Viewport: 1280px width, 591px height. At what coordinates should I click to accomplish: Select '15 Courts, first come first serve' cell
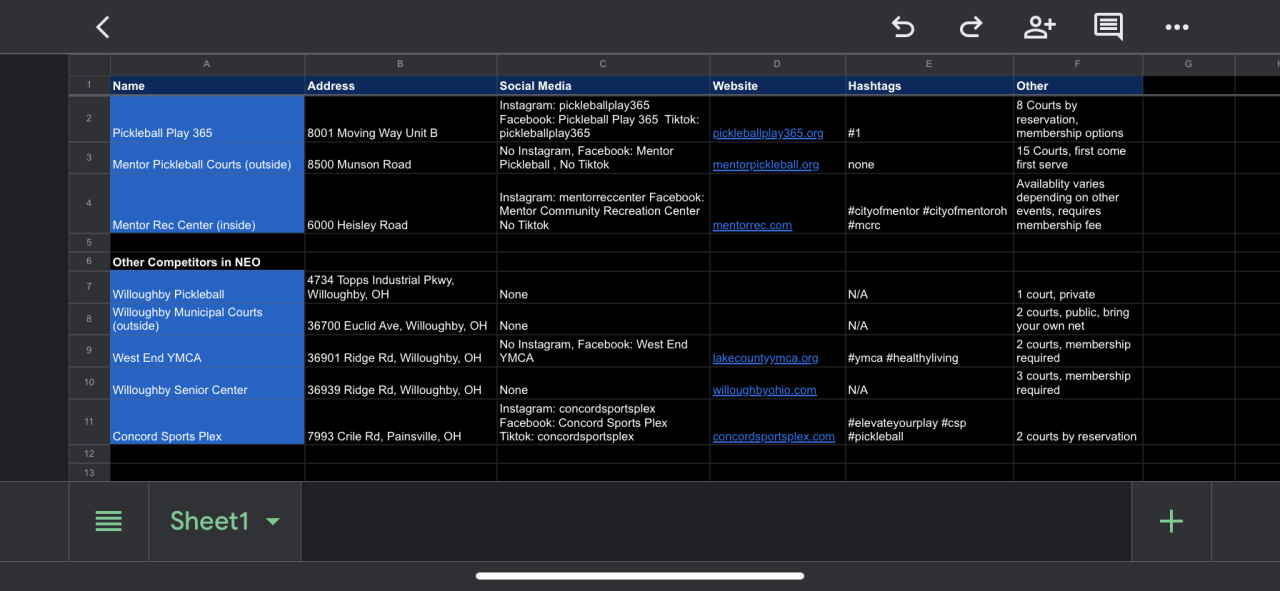point(1078,158)
